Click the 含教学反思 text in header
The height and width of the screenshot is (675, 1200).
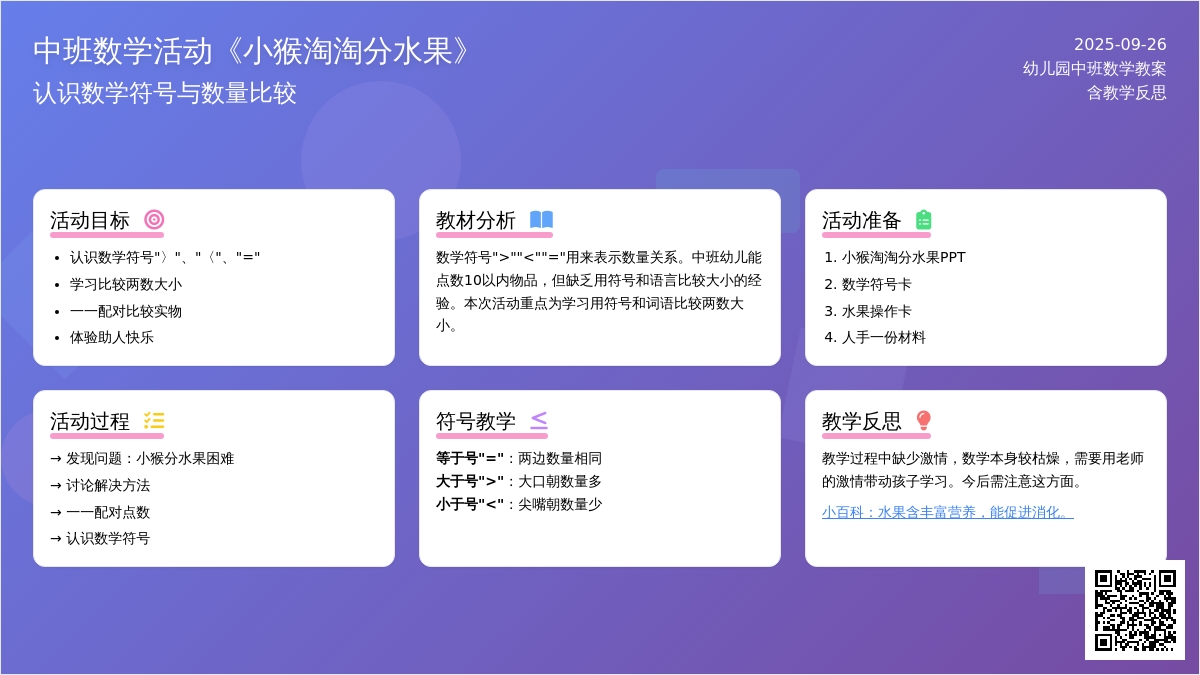click(1127, 92)
